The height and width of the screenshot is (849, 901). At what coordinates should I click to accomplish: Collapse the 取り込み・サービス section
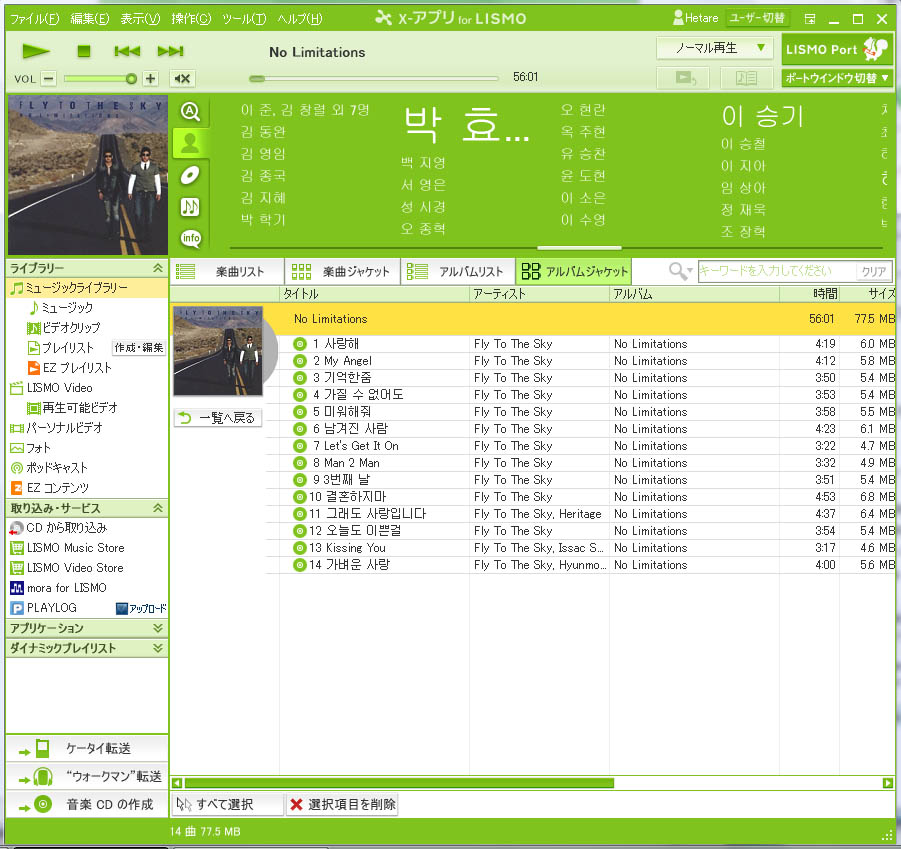[158, 508]
